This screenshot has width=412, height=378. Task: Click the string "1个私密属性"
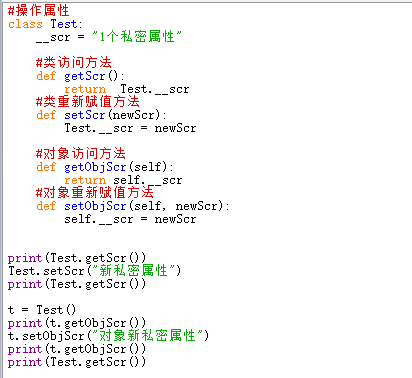tap(137, 37)
